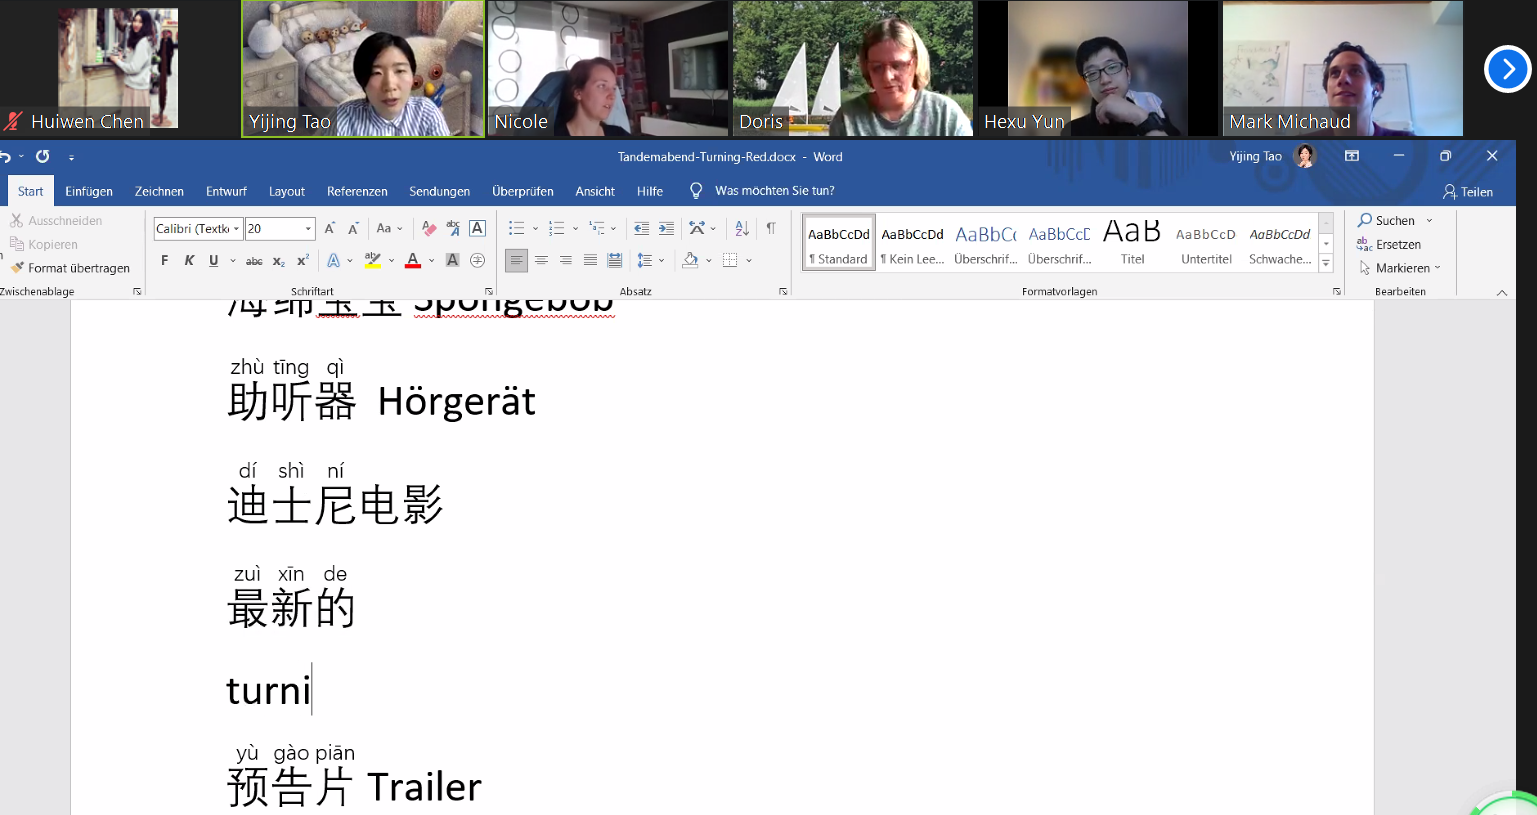Open ribbon display options icon
Image resolution: width=1537 pixels, height=815 pixels.
click(1352, 156)
